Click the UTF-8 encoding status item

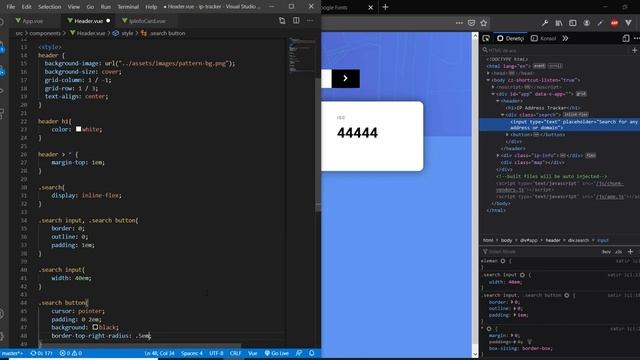[216, 353]
